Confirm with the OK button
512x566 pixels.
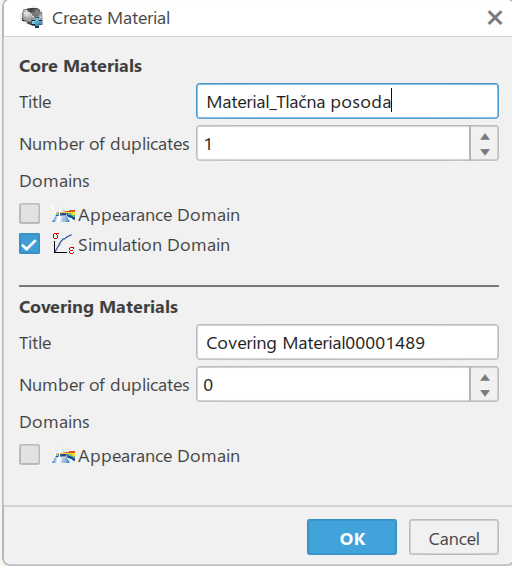pyautogui.click(x=352, y=537)
